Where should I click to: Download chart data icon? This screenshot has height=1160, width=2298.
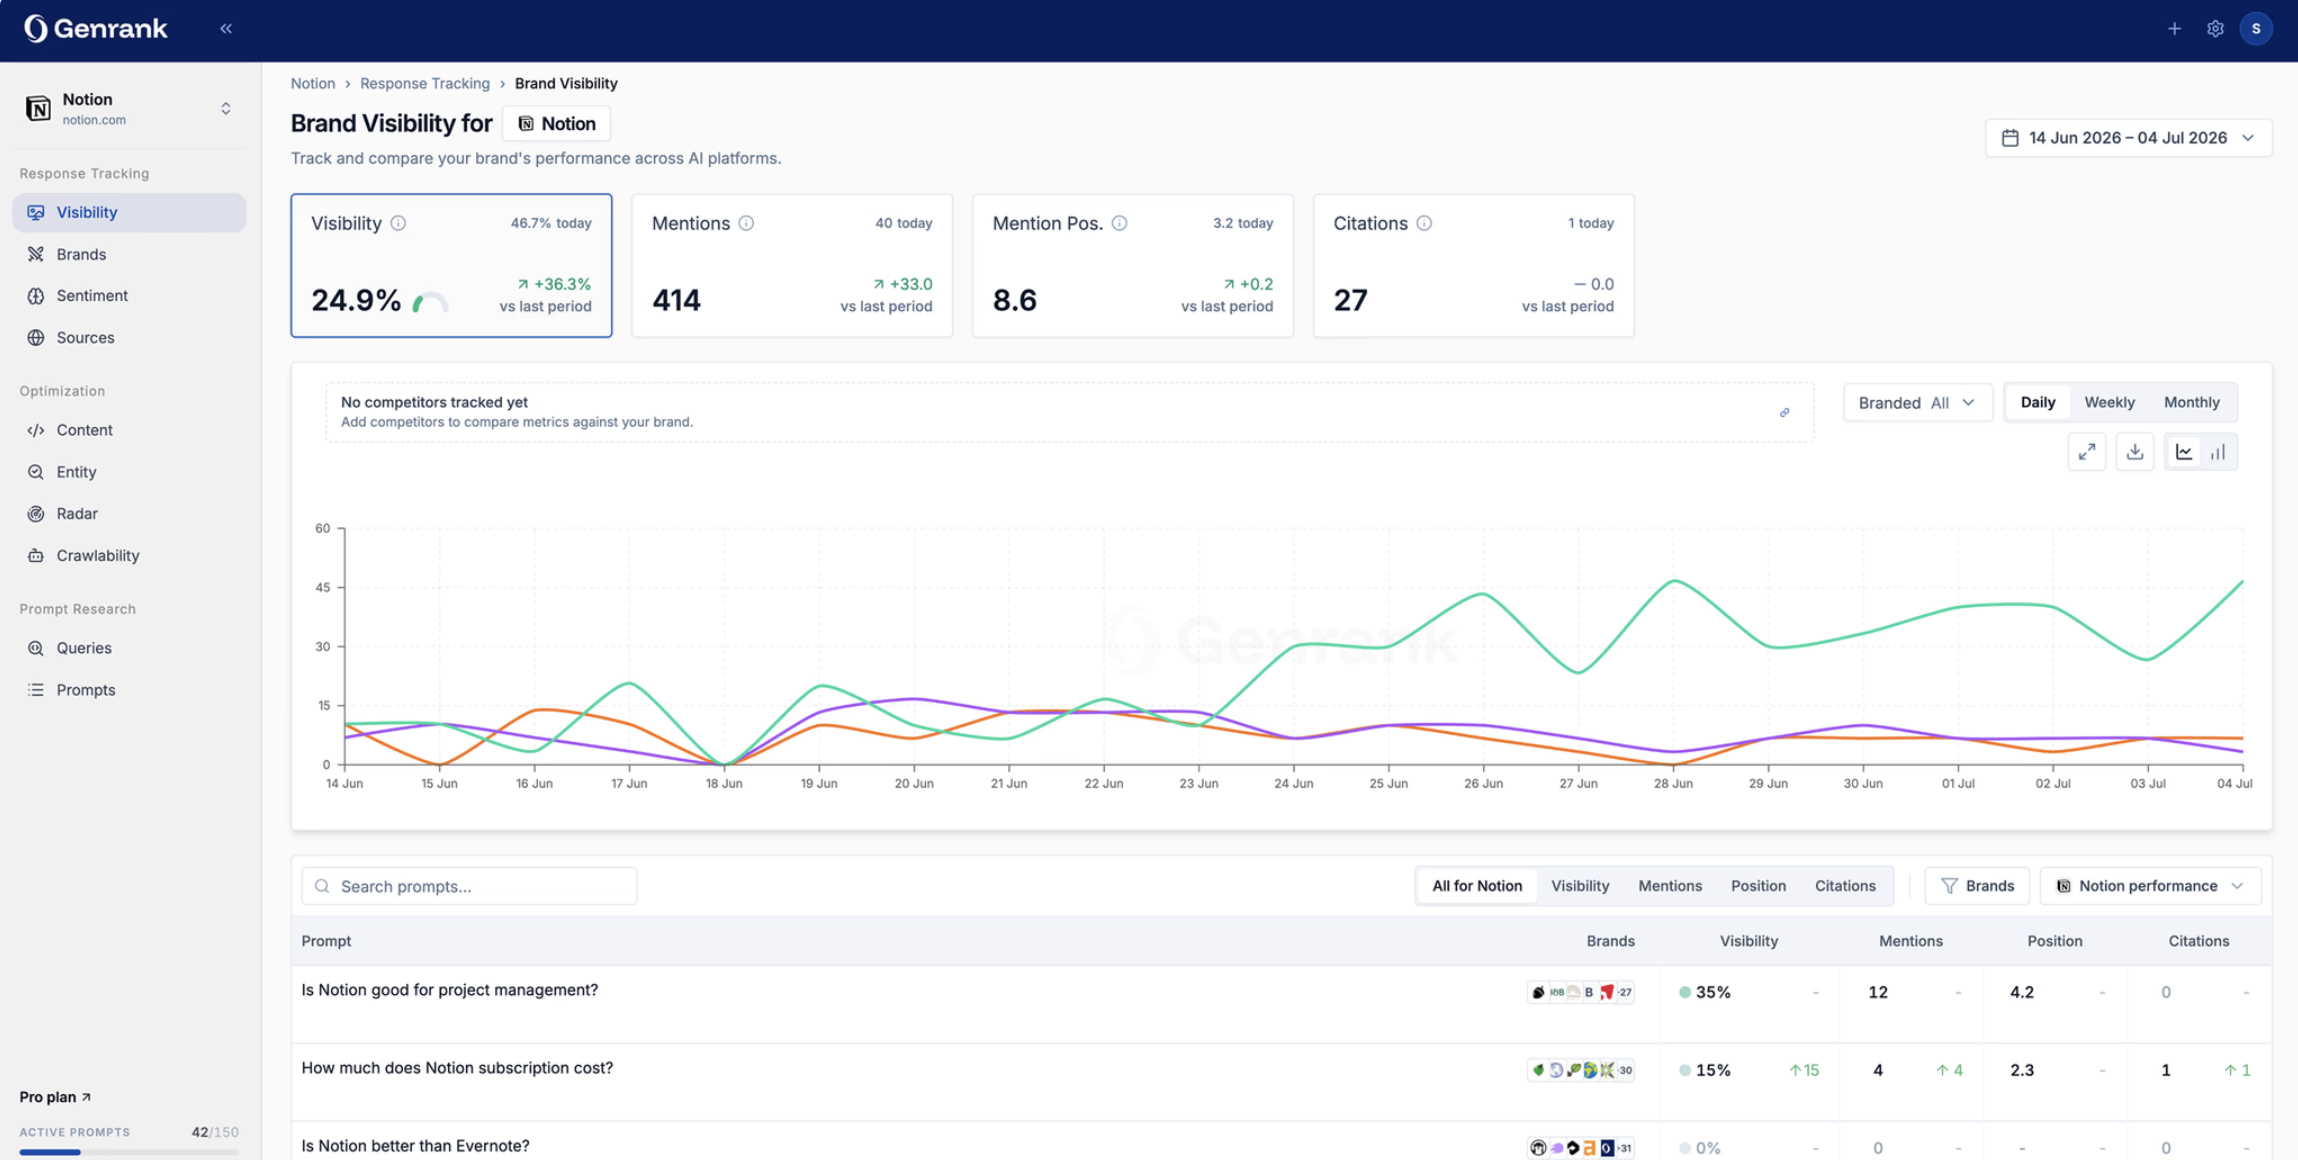(x=2135, y=452)
